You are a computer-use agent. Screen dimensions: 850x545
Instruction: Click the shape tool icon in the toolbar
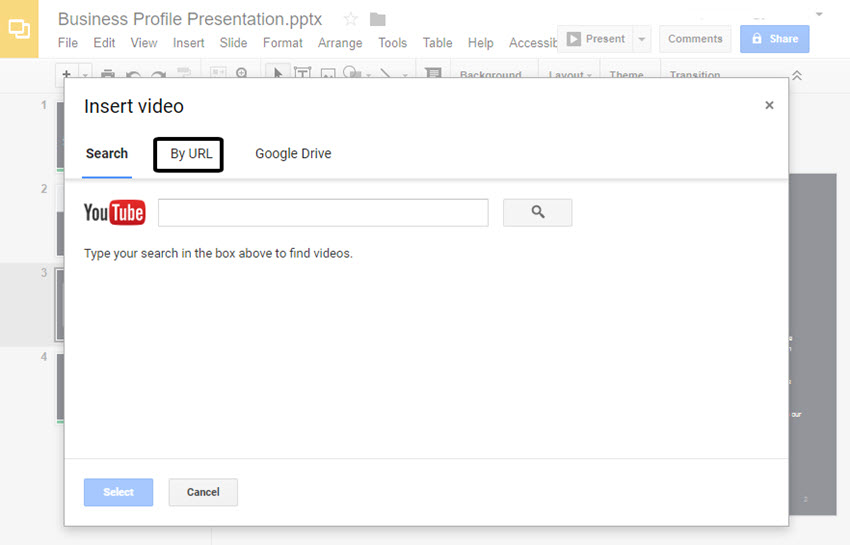point(352,72)
